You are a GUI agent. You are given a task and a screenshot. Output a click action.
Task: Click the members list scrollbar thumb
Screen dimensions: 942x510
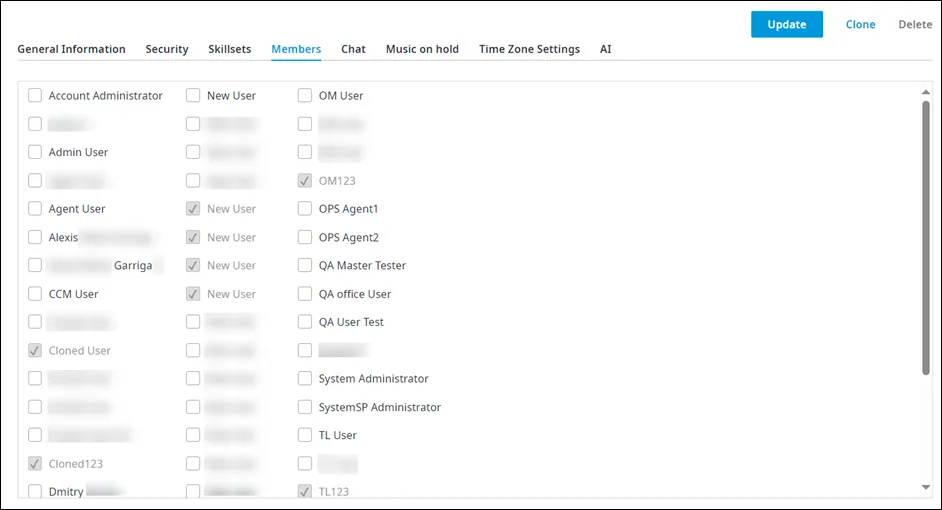pyautogui.click(x=926, y=238)
